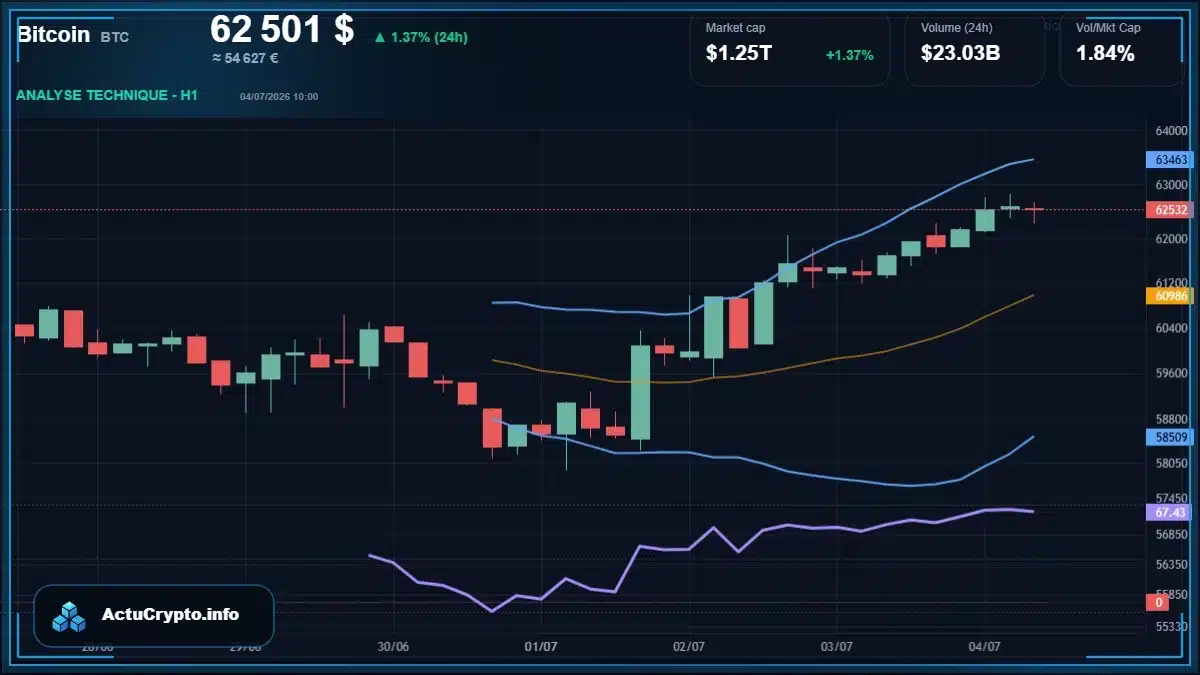Click the 04/07/2026 10:00 timestamp
The image size is (1200, 675).
click(x=279, y=97)
